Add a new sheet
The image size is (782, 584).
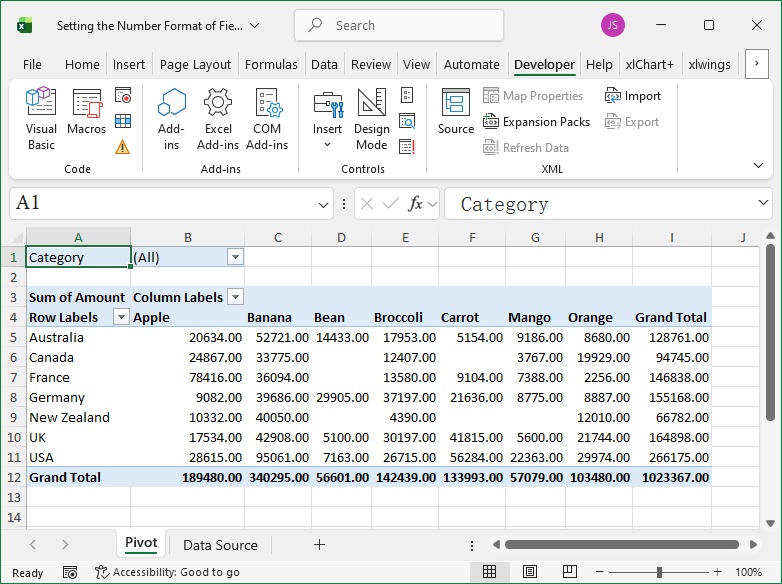[319, 545]
